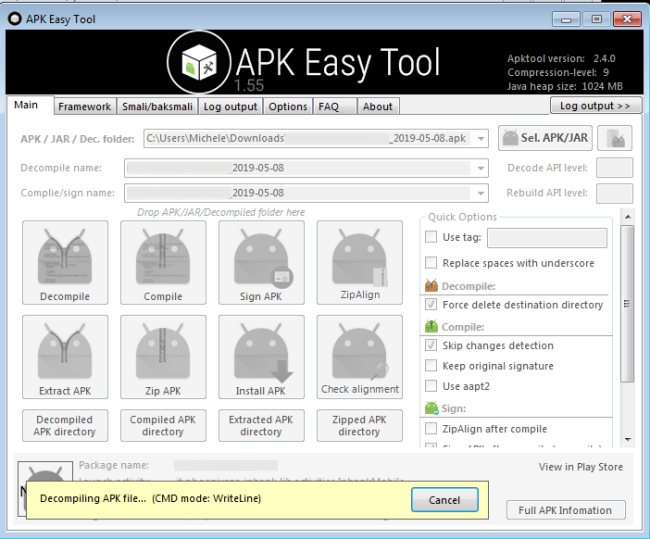650x539 pixels.
Task: Toggle Skip changes detection checkbox
Action: pos(431,345)
